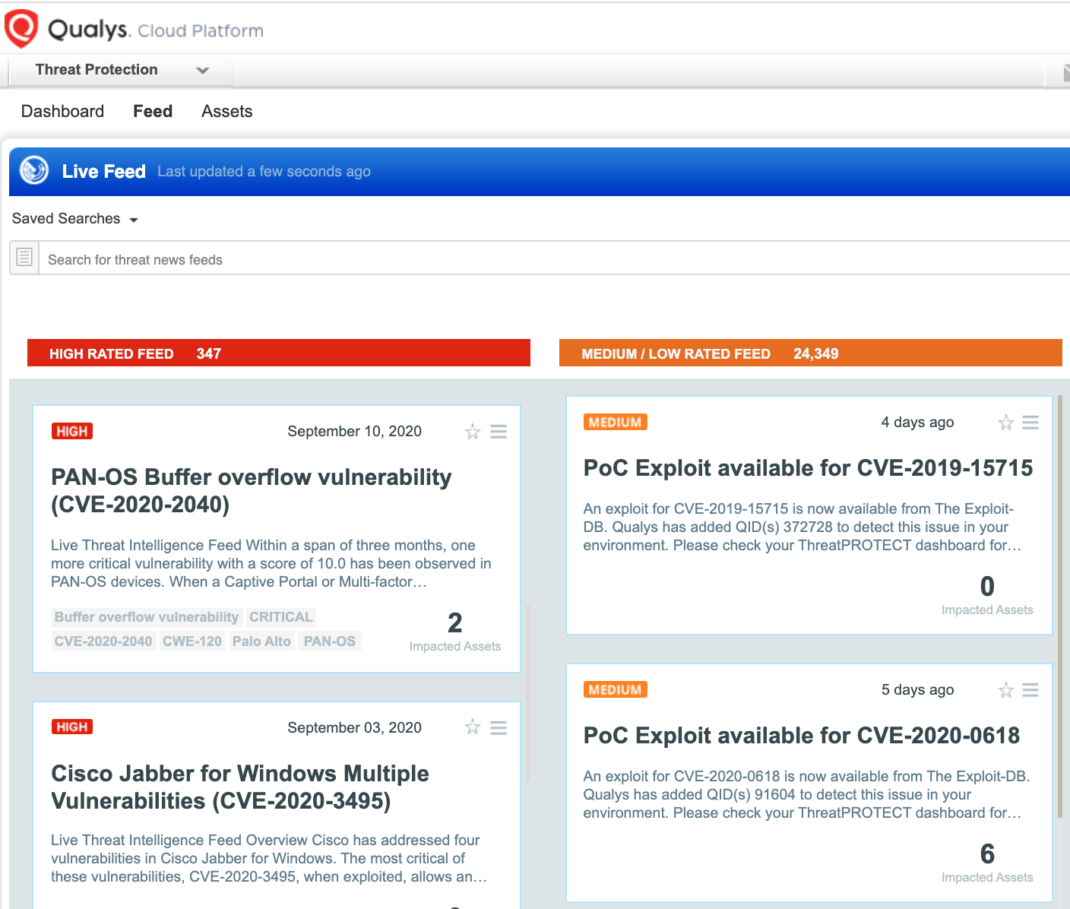This screenshot has height=909, width=1070.
Task: Open menu for PAN-OS Buffer overflow card
Action: (498, 431)
